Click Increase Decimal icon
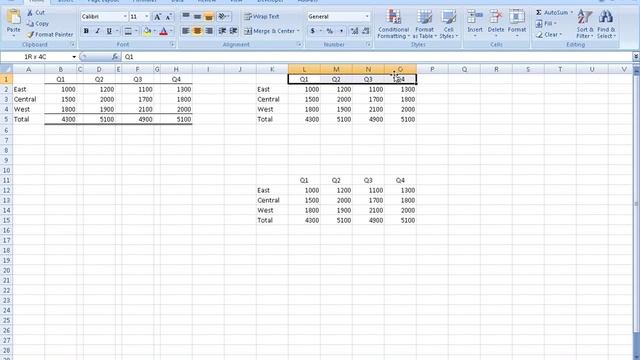This screenshot has height=360, width=640. (x=354, y=31)
